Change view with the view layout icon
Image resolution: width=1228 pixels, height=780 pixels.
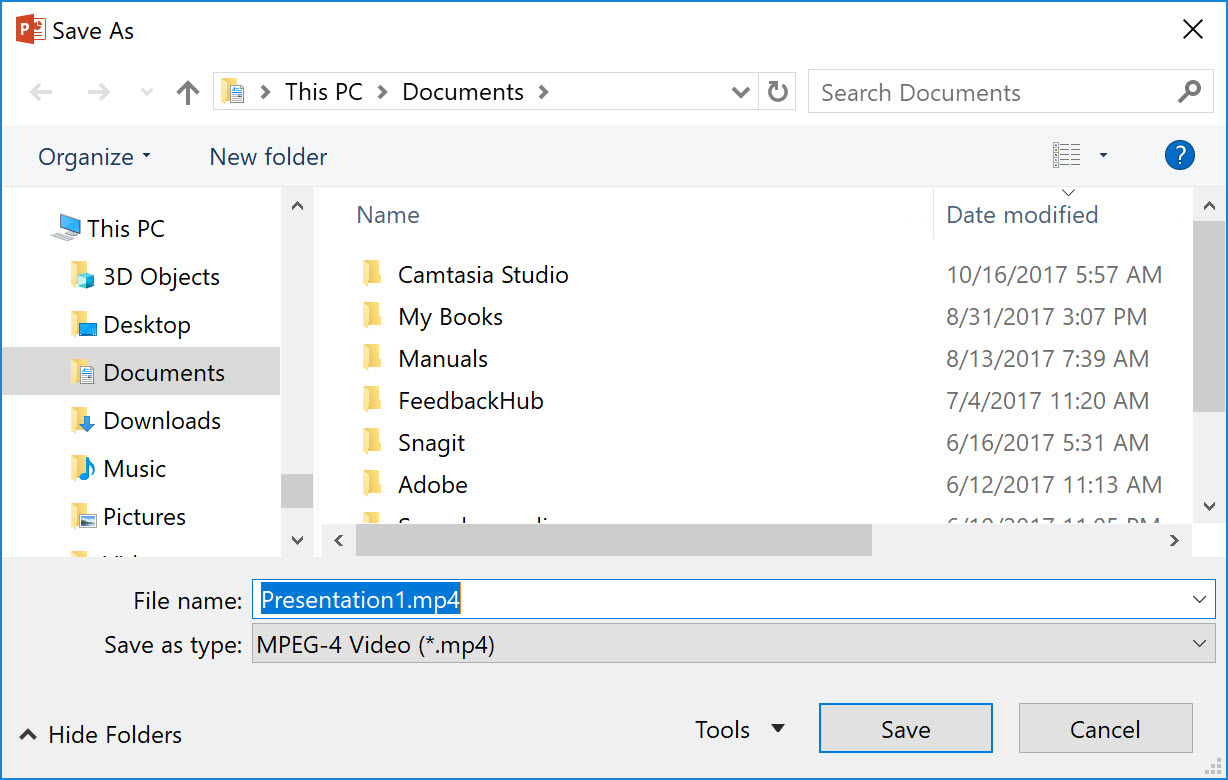click(x=1067, y=155)
